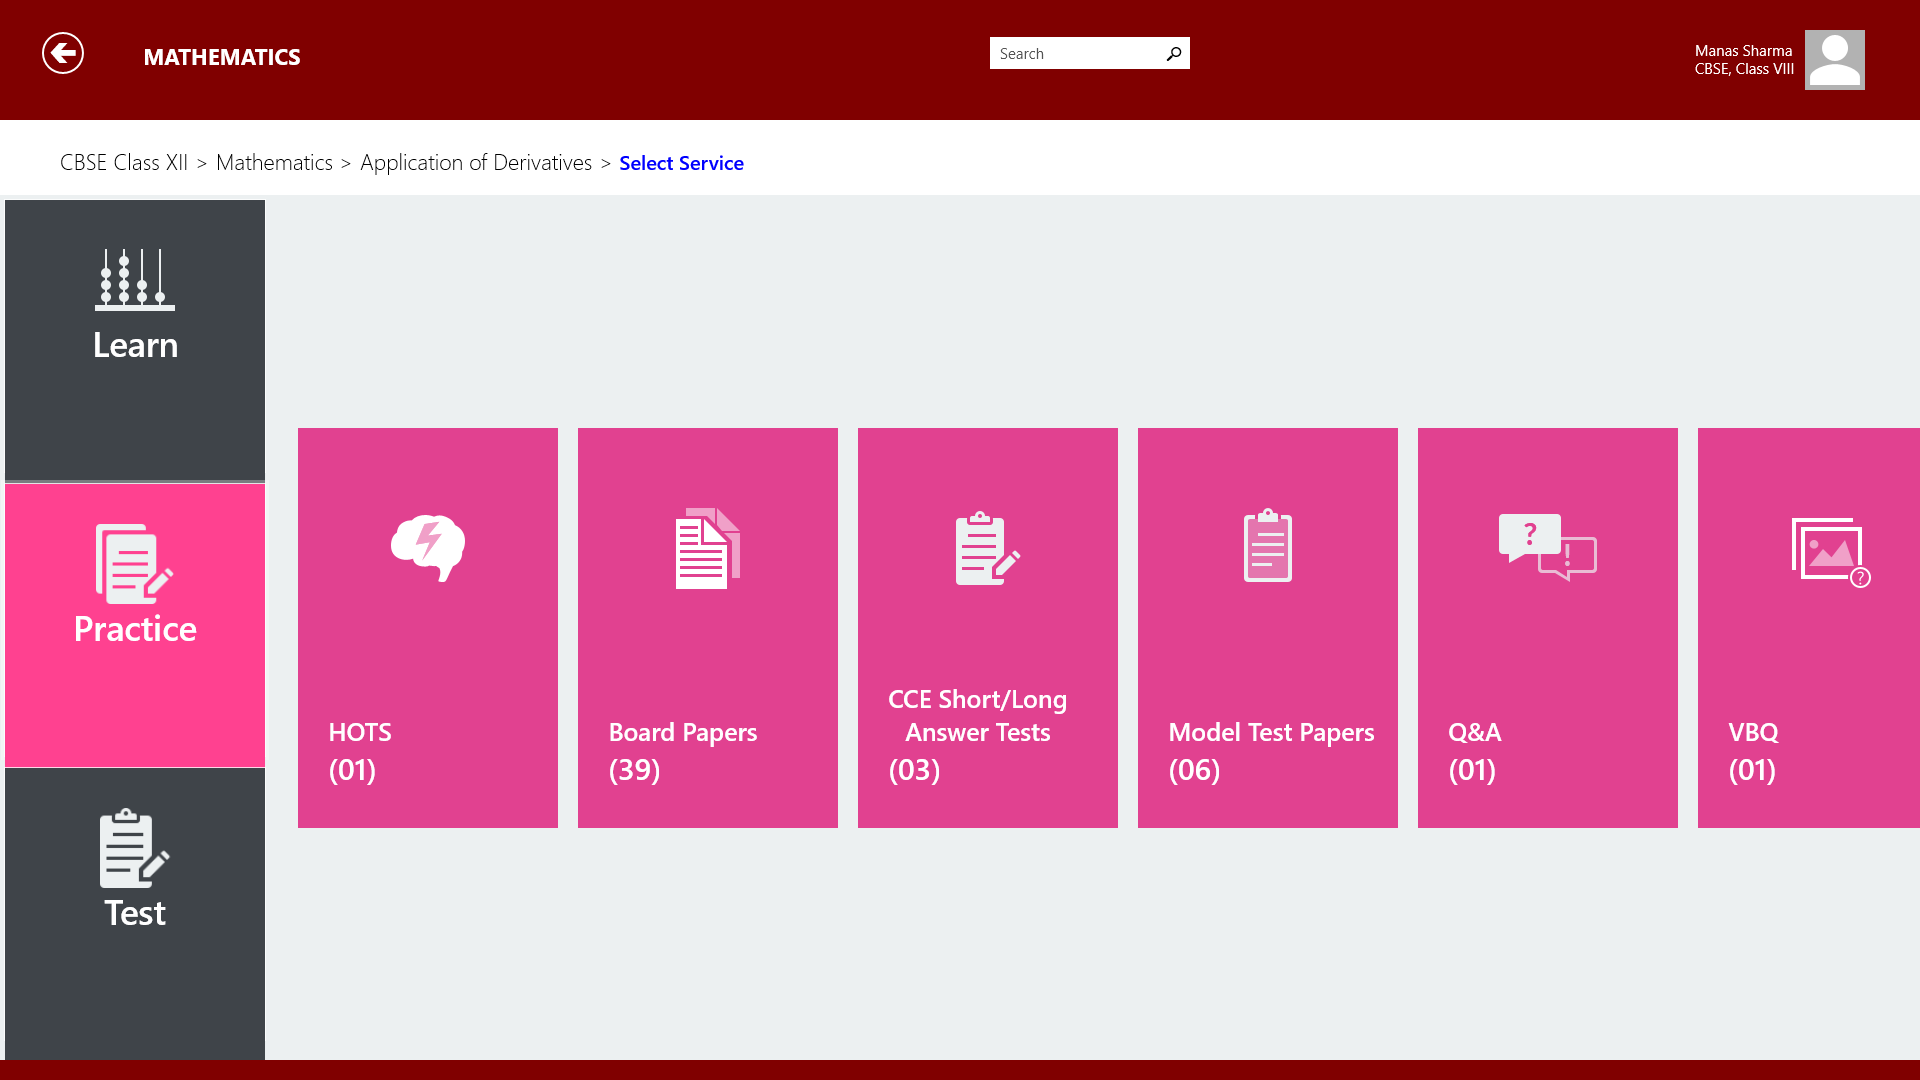Go to CBSE Class XII breadcrumb
This screenshot has height=1080, width=1920.
pyautogui.click(x=124, y=163)
